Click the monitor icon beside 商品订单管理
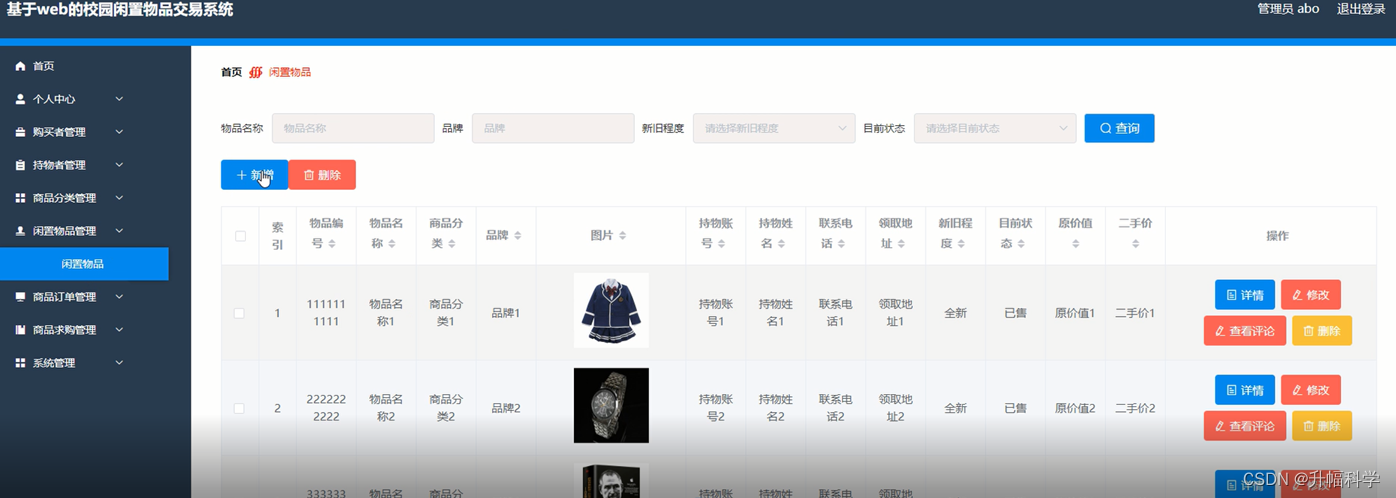This screenshot has height=498, width=1396. pyautogui.click(x=20, y=297)
